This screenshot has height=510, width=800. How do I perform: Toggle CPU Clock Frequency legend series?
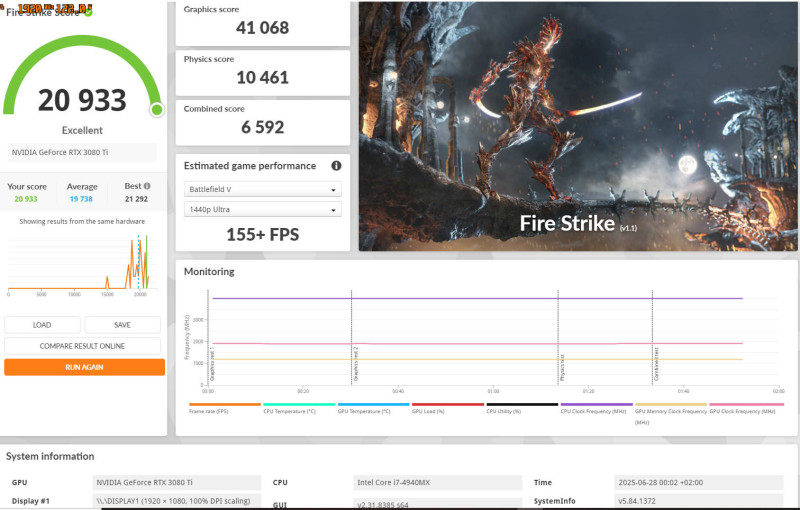[596, 408]
